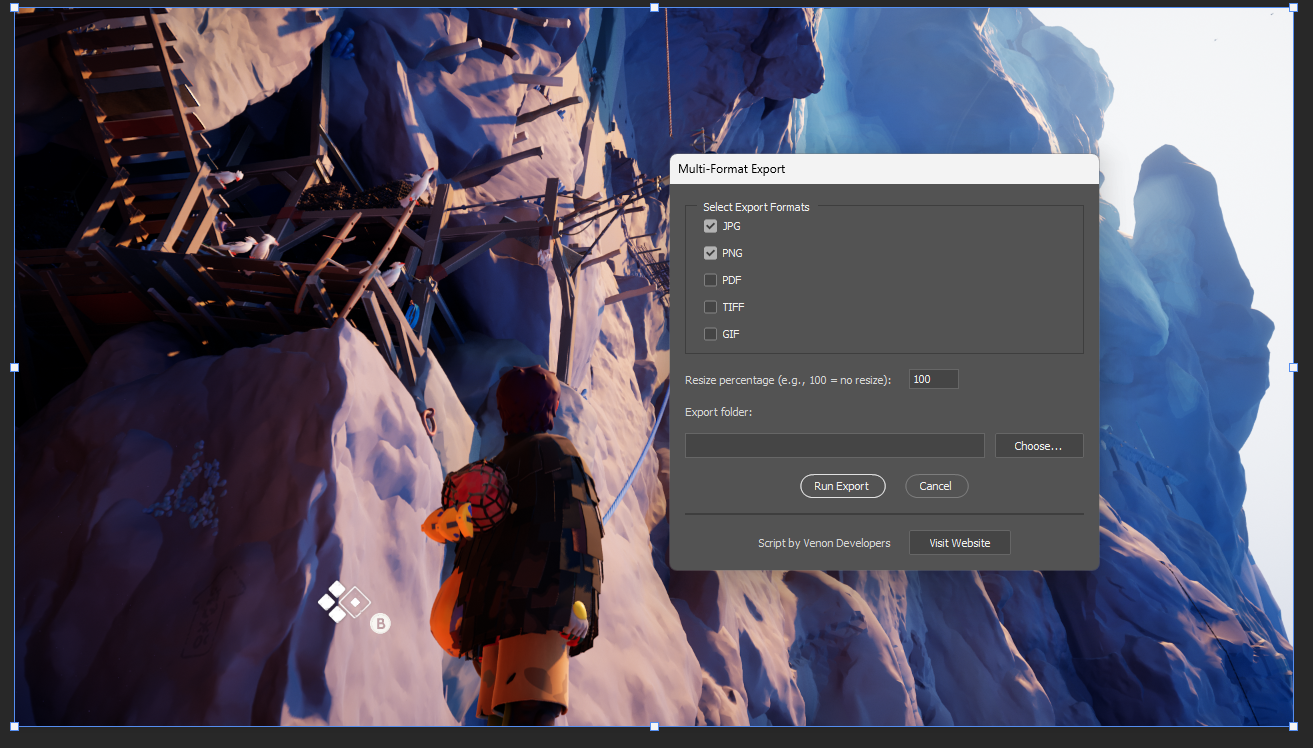
Task: Click the top-left corner transform handle
Action: click(x=14, y=8)
